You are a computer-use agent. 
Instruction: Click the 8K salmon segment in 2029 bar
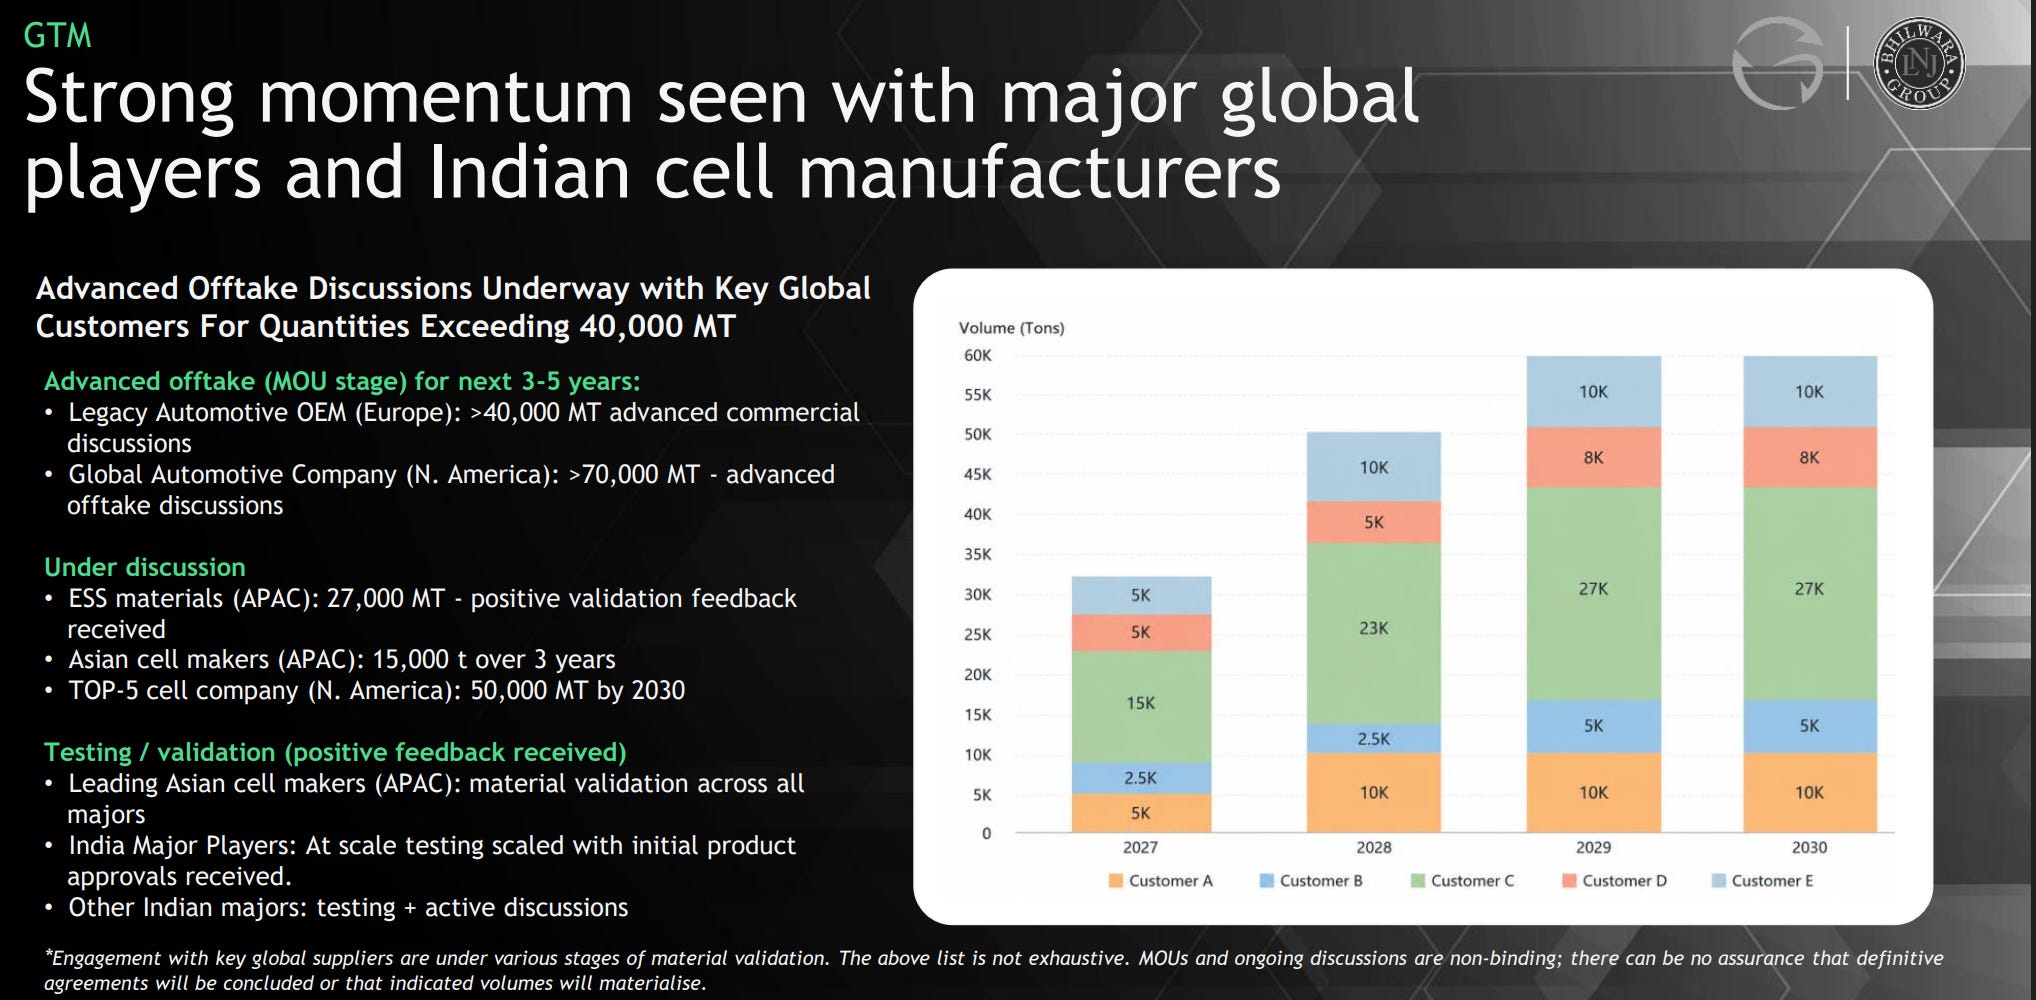coord(1594,457)
